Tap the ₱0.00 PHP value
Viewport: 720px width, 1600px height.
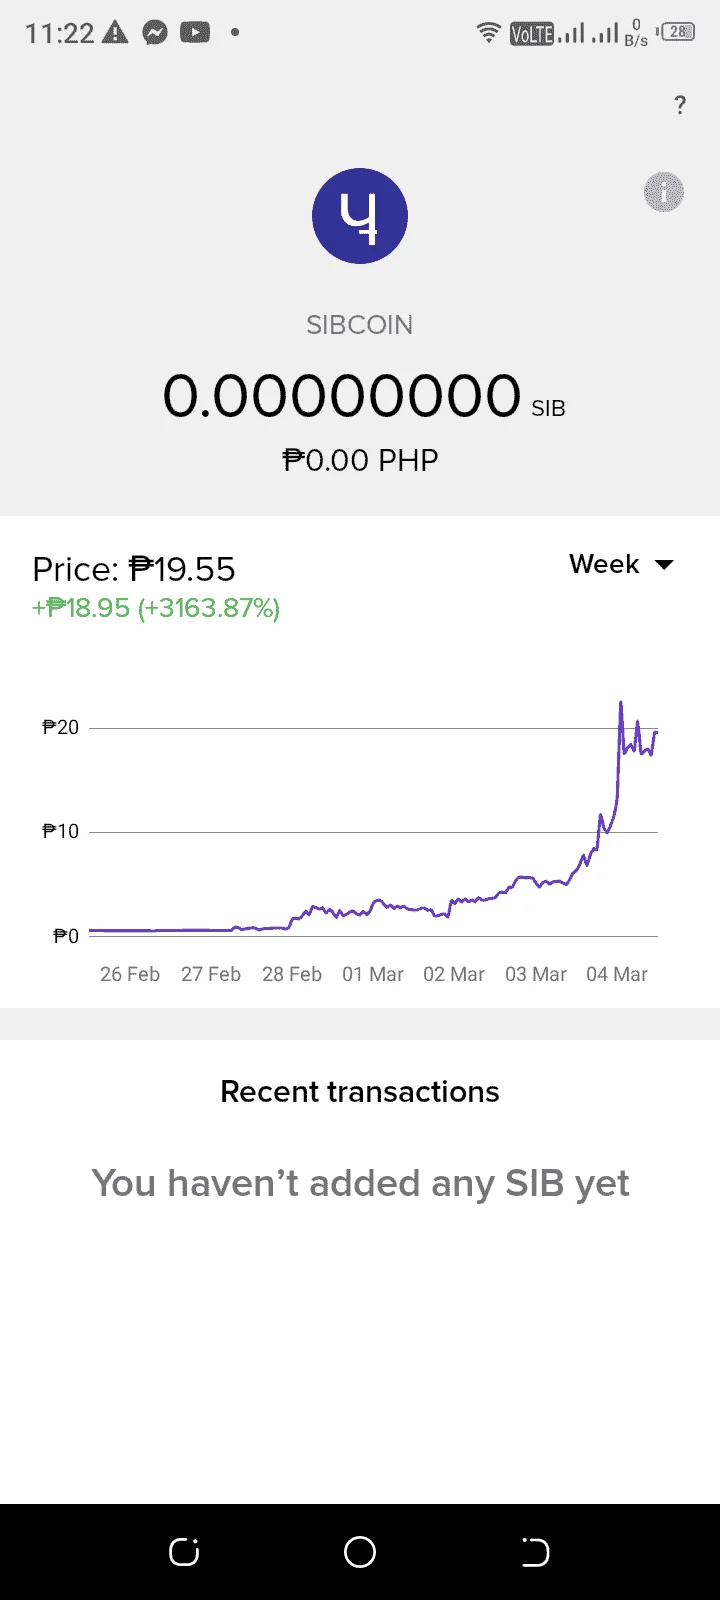click(360, 460)
